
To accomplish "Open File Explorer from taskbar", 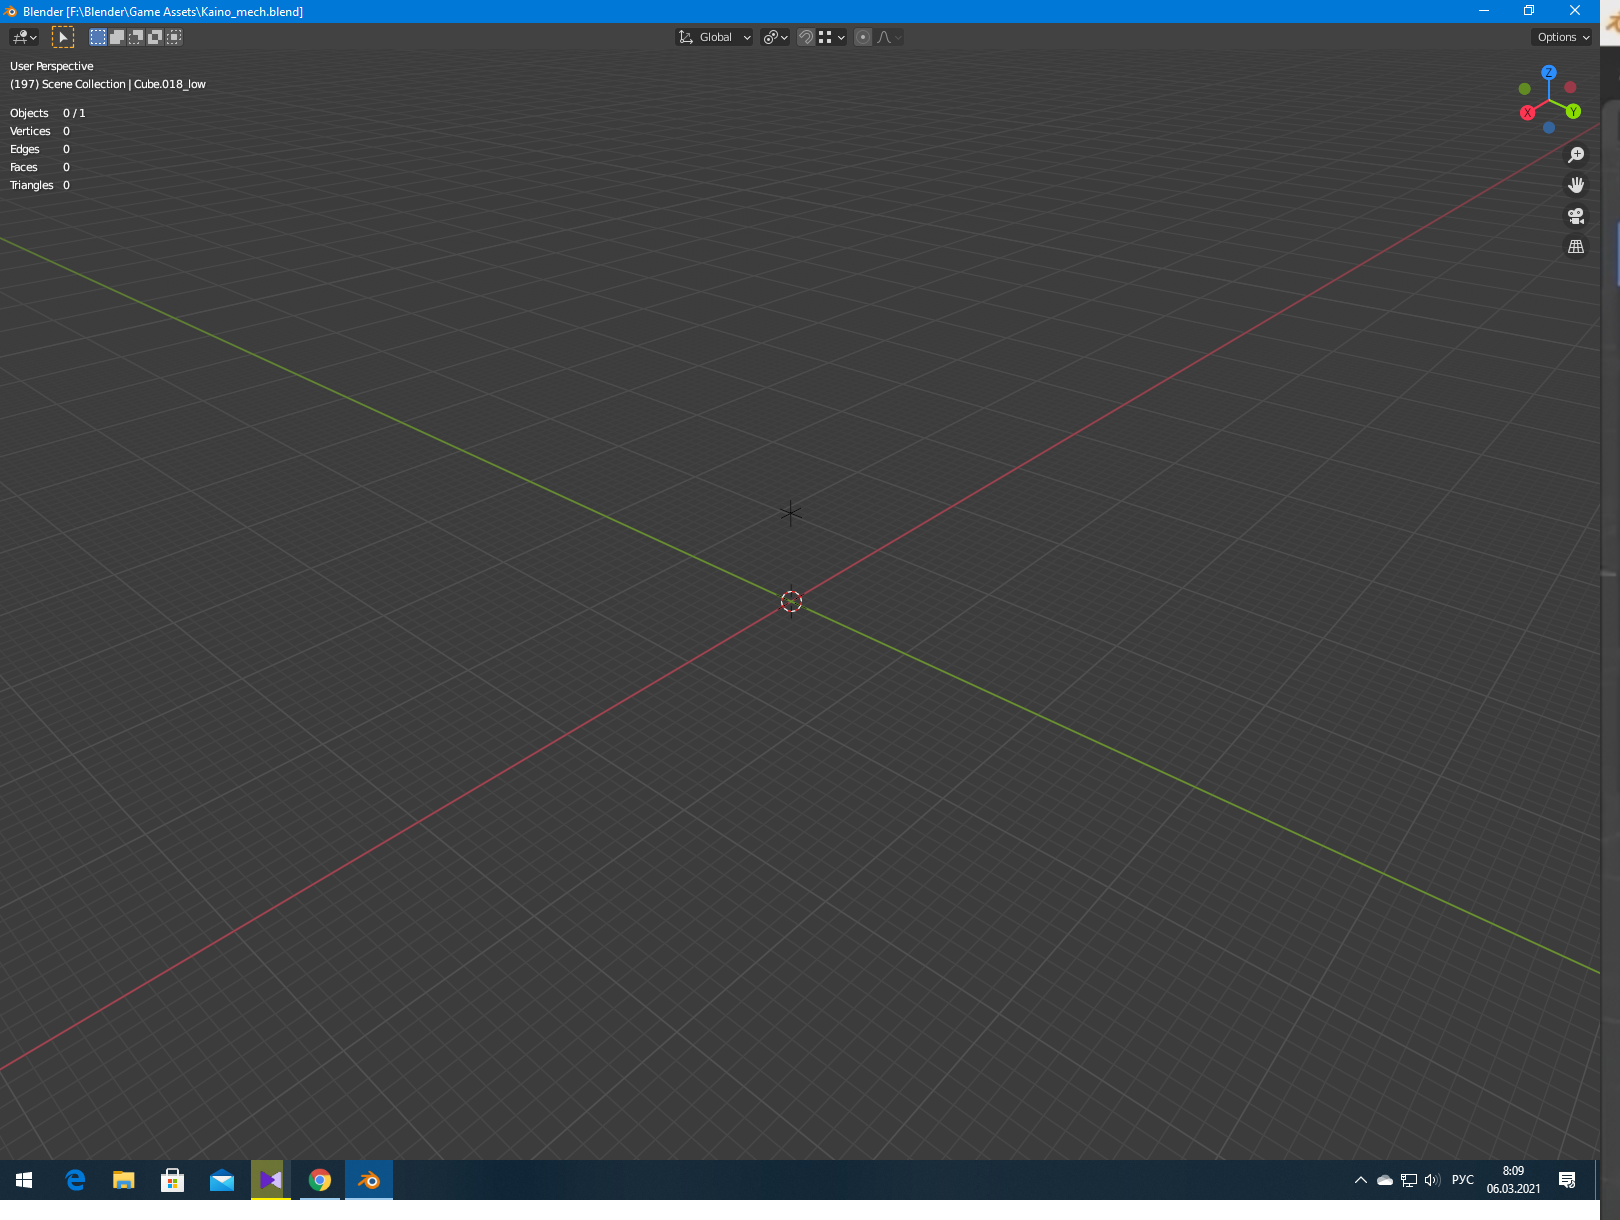I will pos(123,1180).
